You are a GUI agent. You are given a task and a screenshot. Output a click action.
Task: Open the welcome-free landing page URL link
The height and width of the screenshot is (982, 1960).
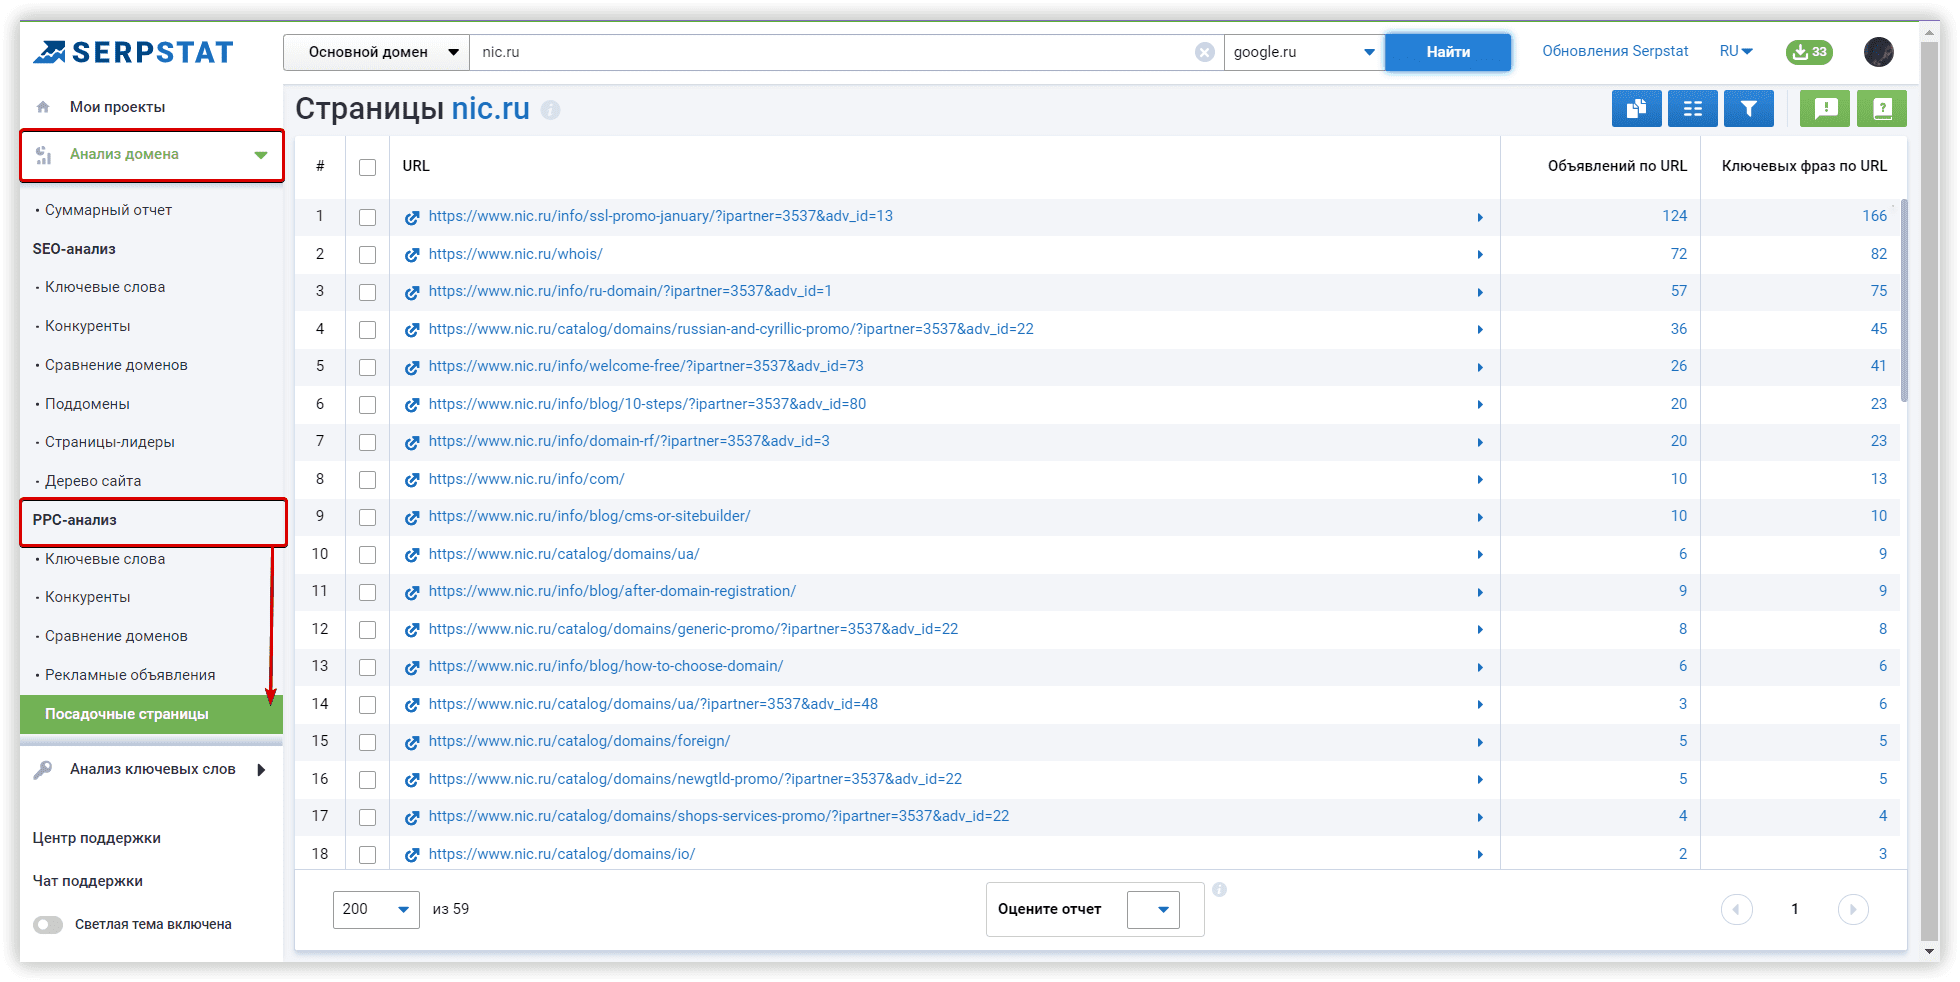point(646,366)
